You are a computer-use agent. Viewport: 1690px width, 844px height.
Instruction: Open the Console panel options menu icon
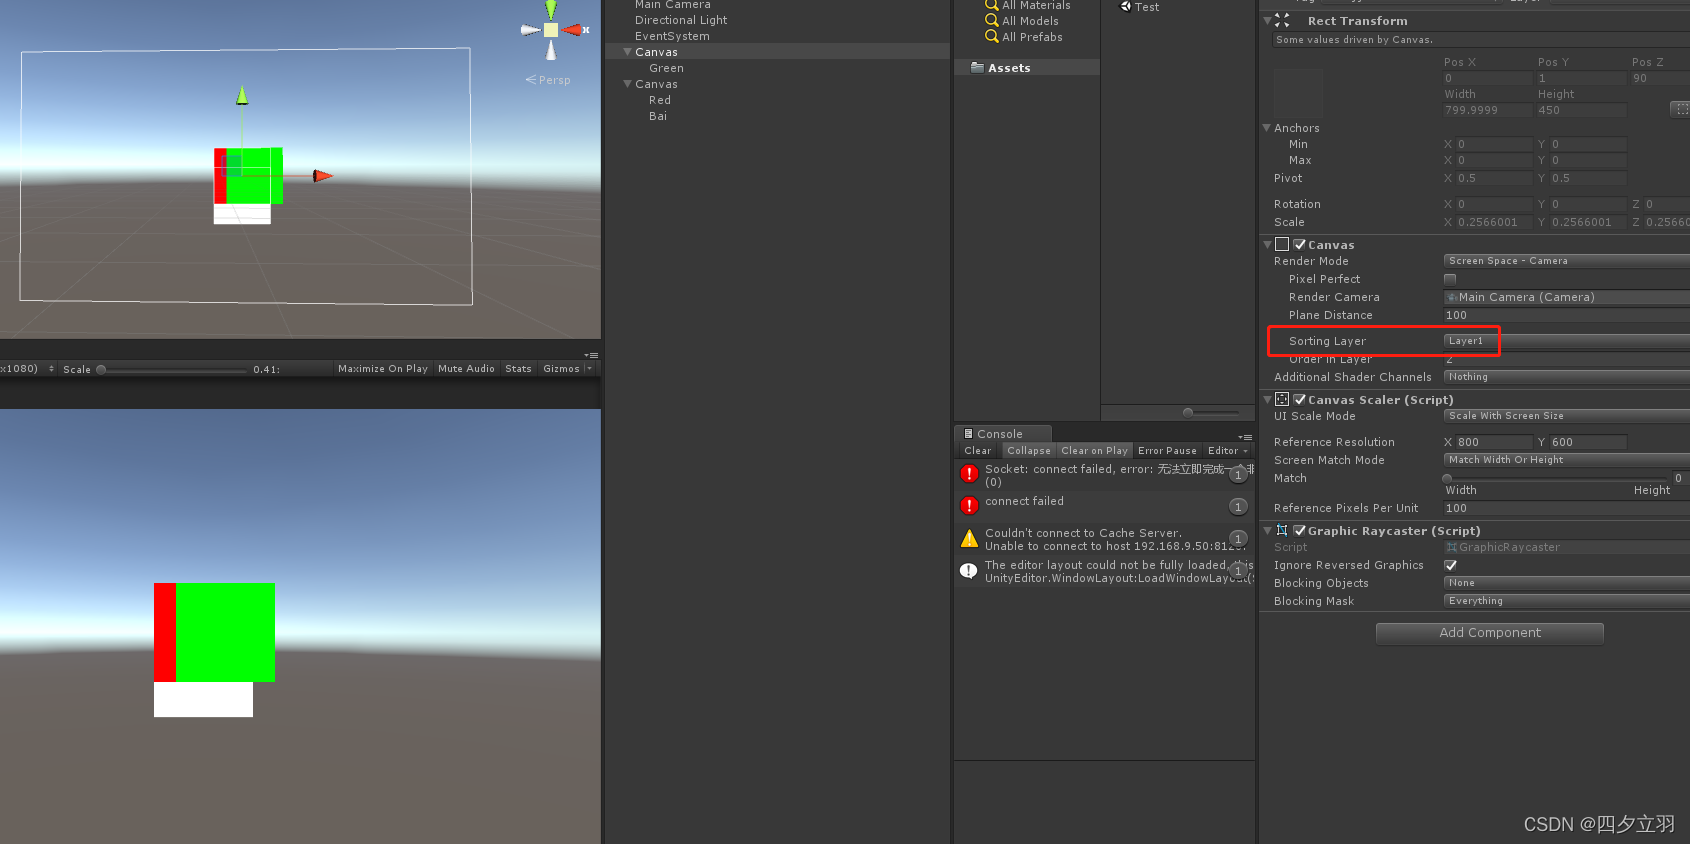pyautogui.click(x=1245, y=437)
